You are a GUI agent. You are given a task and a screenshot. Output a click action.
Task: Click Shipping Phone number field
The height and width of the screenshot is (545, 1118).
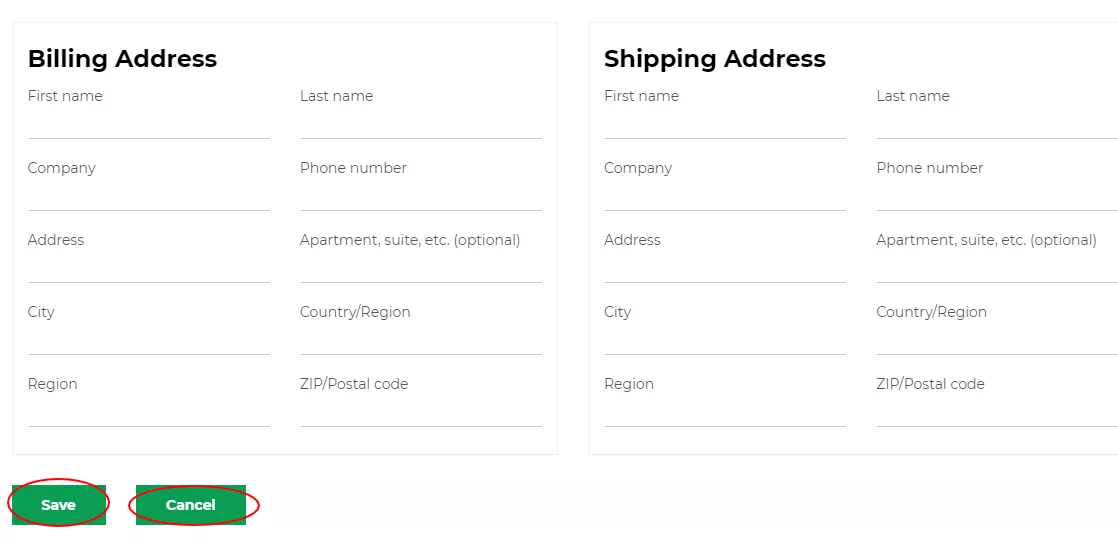pyautogui.click(x=996, y=196)
